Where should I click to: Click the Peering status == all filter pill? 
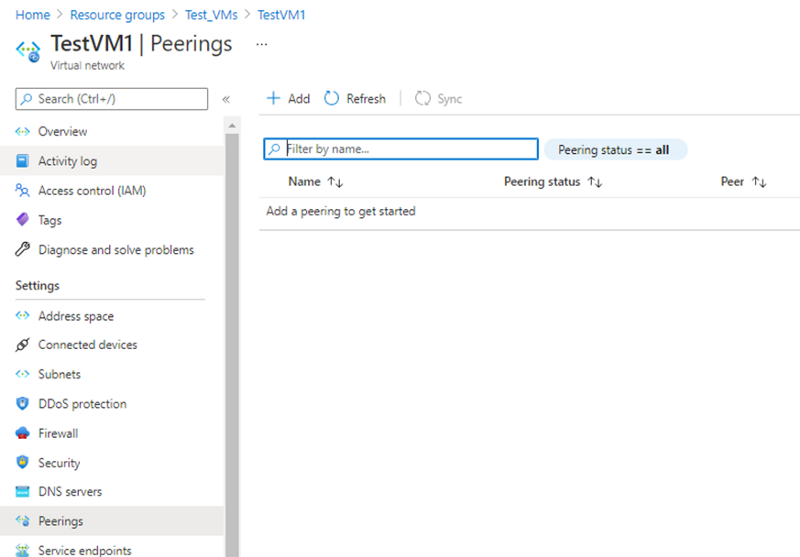pos(615,150)
